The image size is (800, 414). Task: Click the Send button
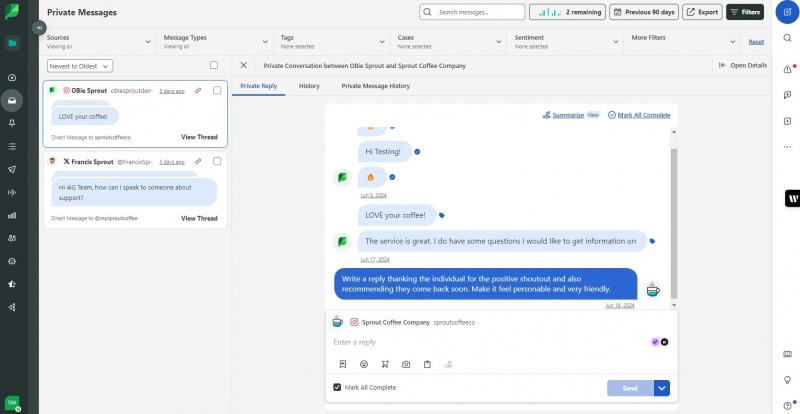630,388
